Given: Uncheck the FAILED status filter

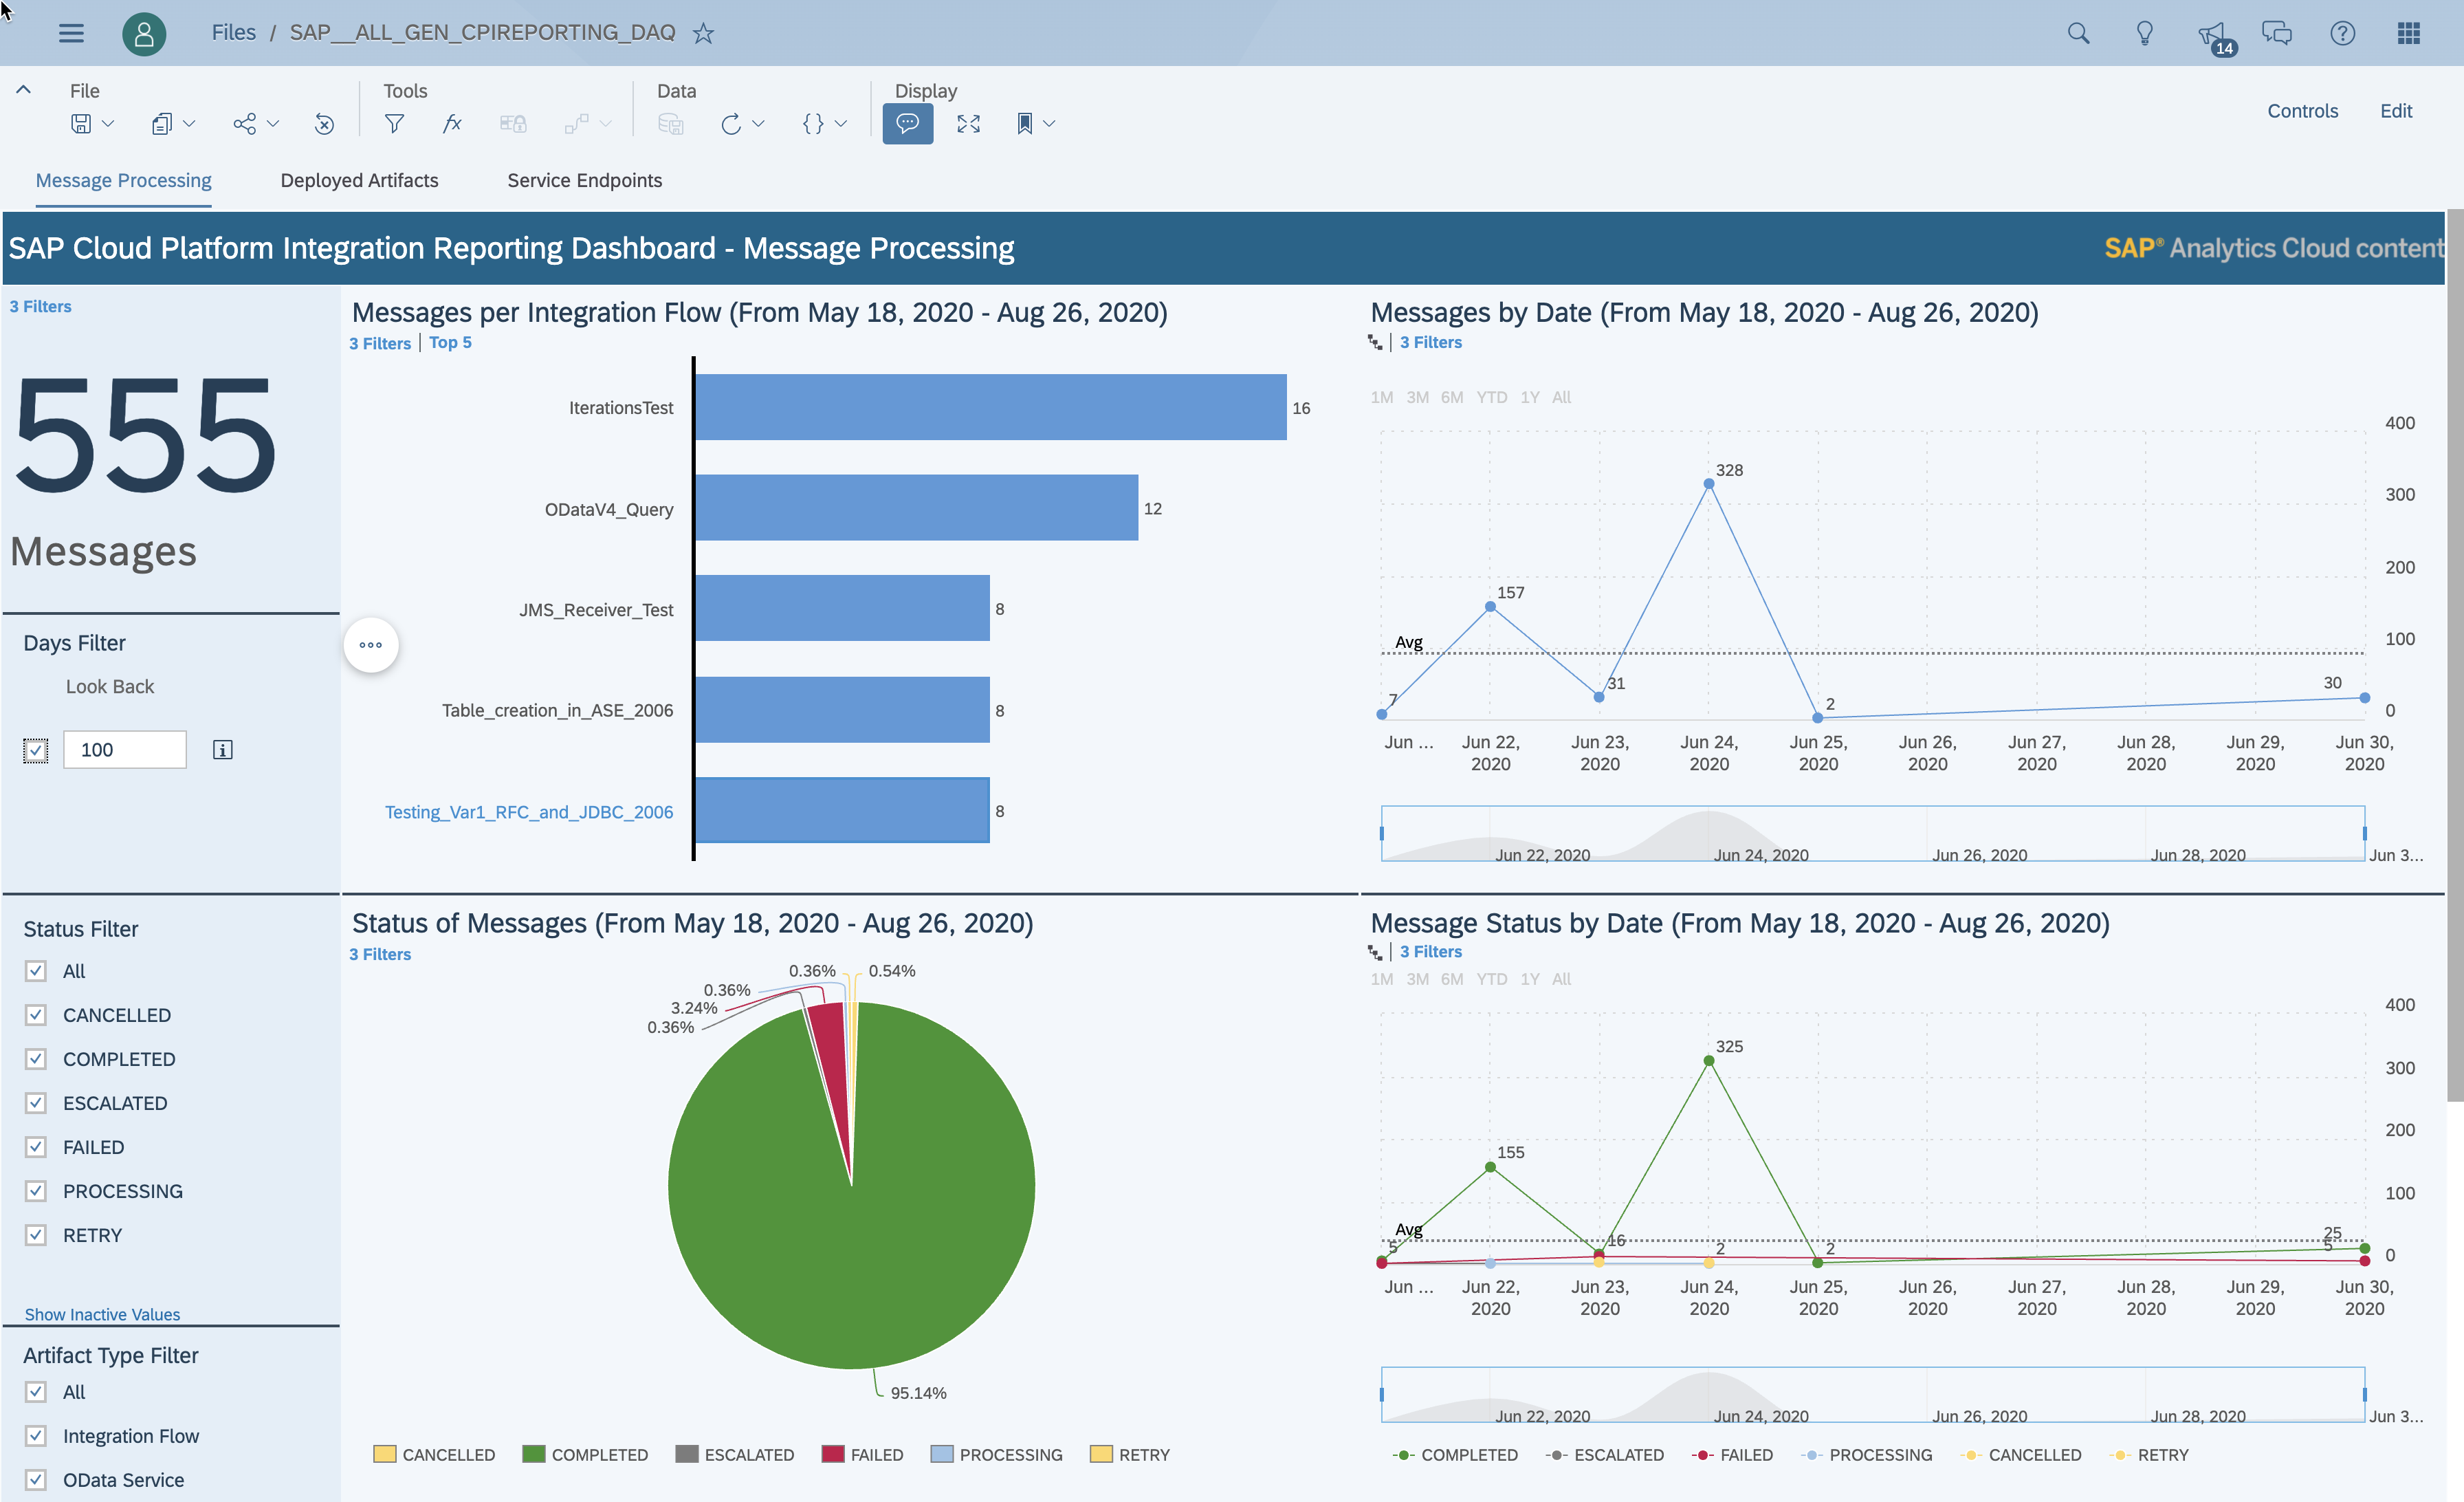Looking at the screenshot, I should pos(36,1147).
